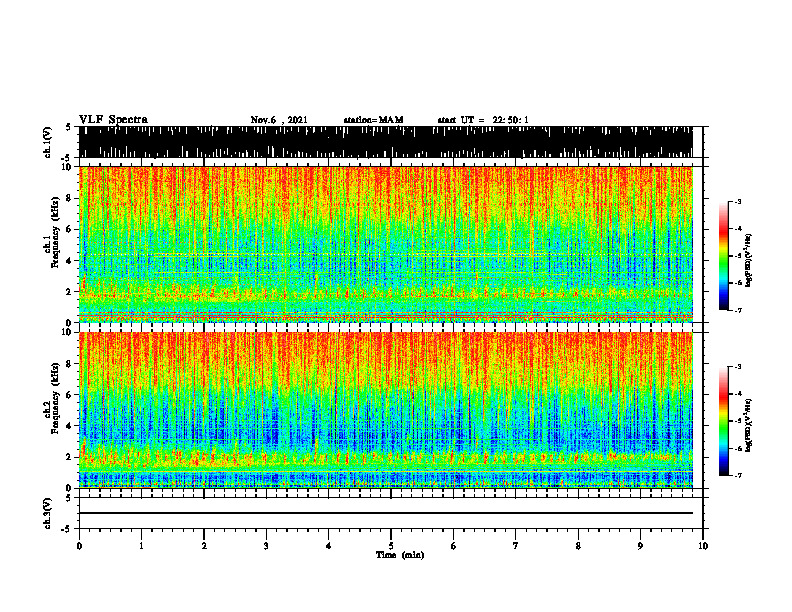Click the ch.1 spectrogram "4" kHz tick label

coord(69,261)
